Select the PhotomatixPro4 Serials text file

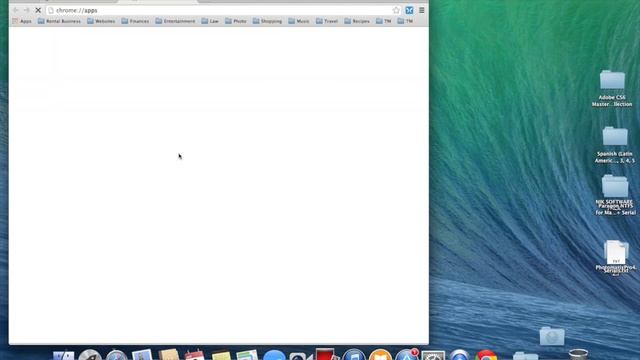coord(616,257)
